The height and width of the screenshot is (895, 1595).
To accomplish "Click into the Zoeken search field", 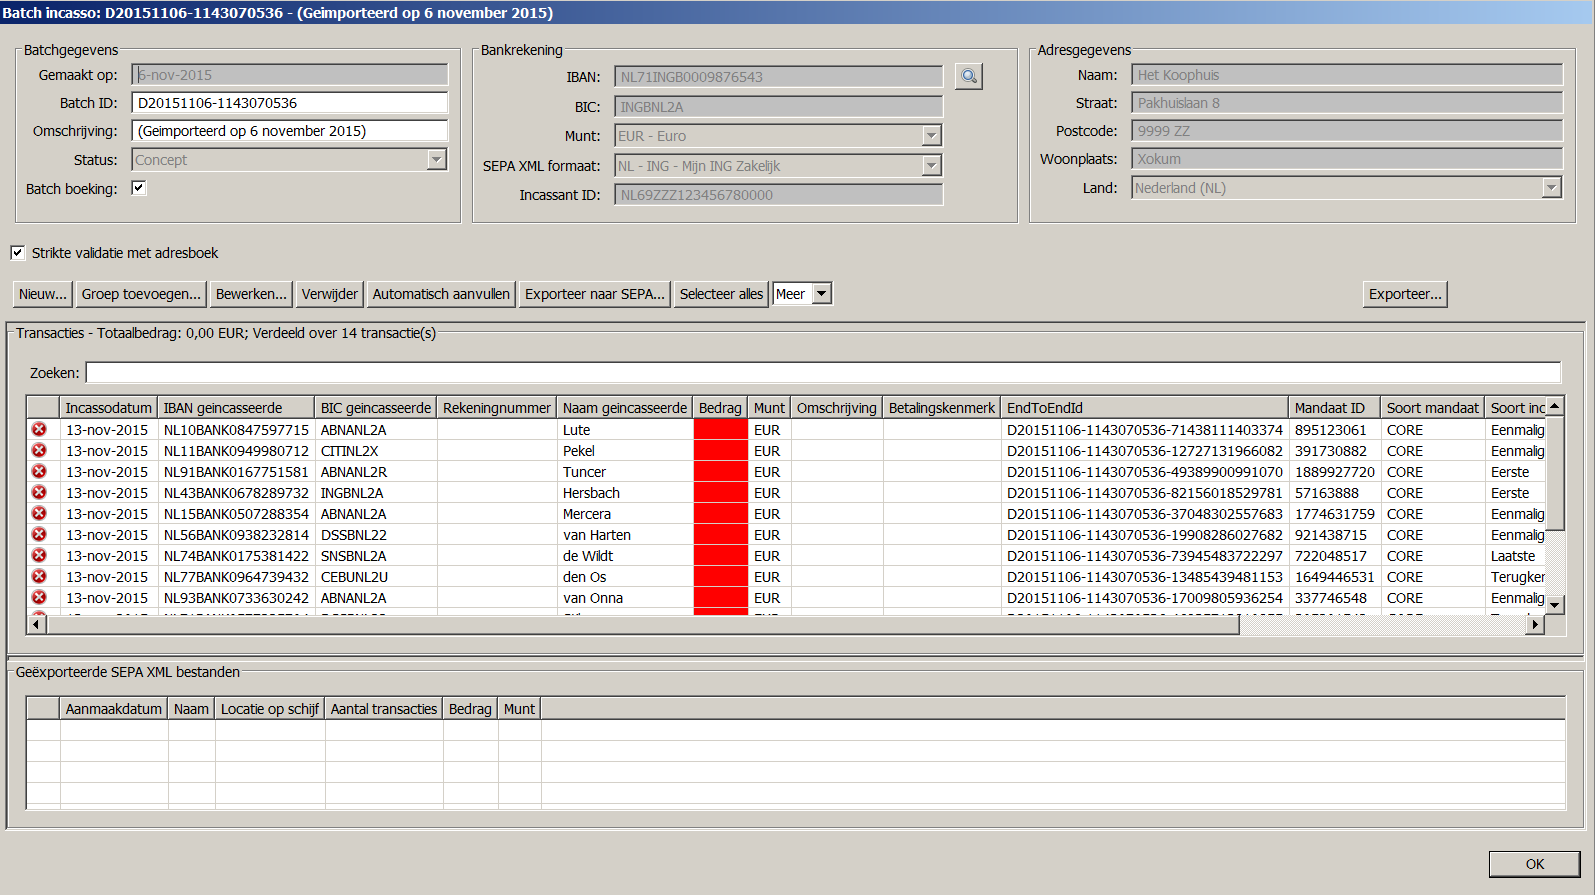I will tap(822, 373).
